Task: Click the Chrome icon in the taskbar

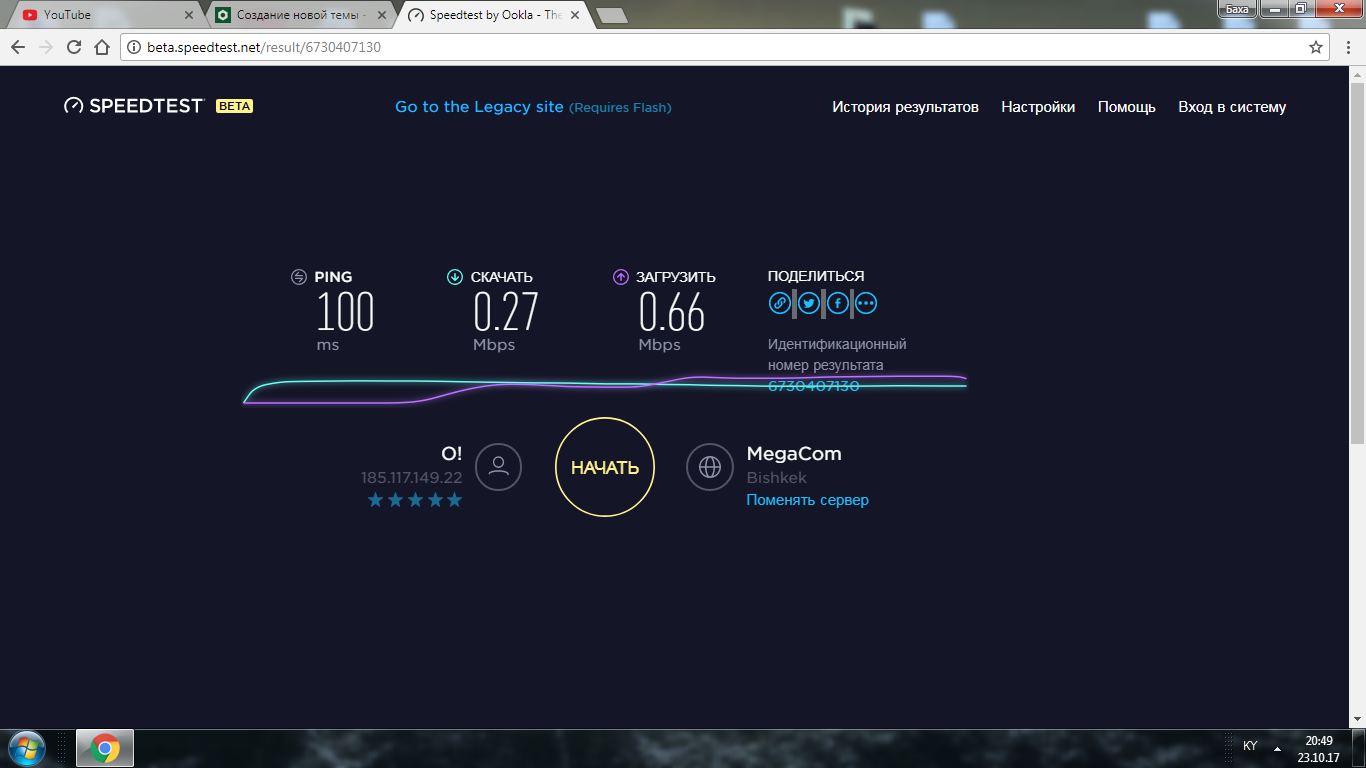Action: coord(105,748)
